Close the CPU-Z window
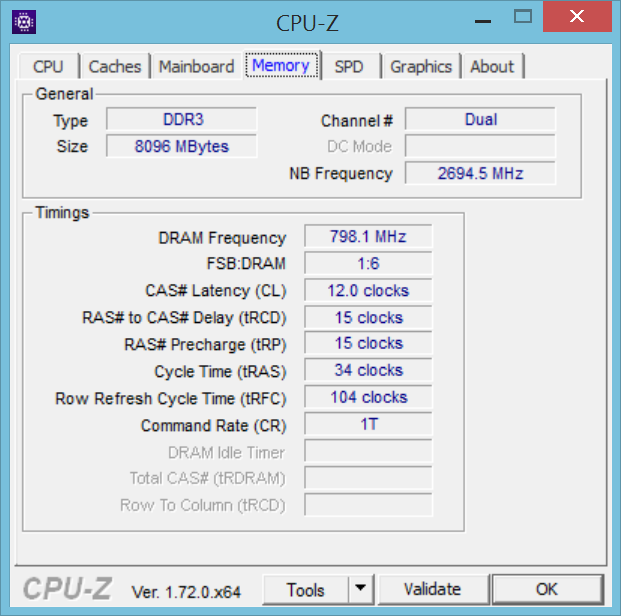The image size is (621, 616). [577, 17]
